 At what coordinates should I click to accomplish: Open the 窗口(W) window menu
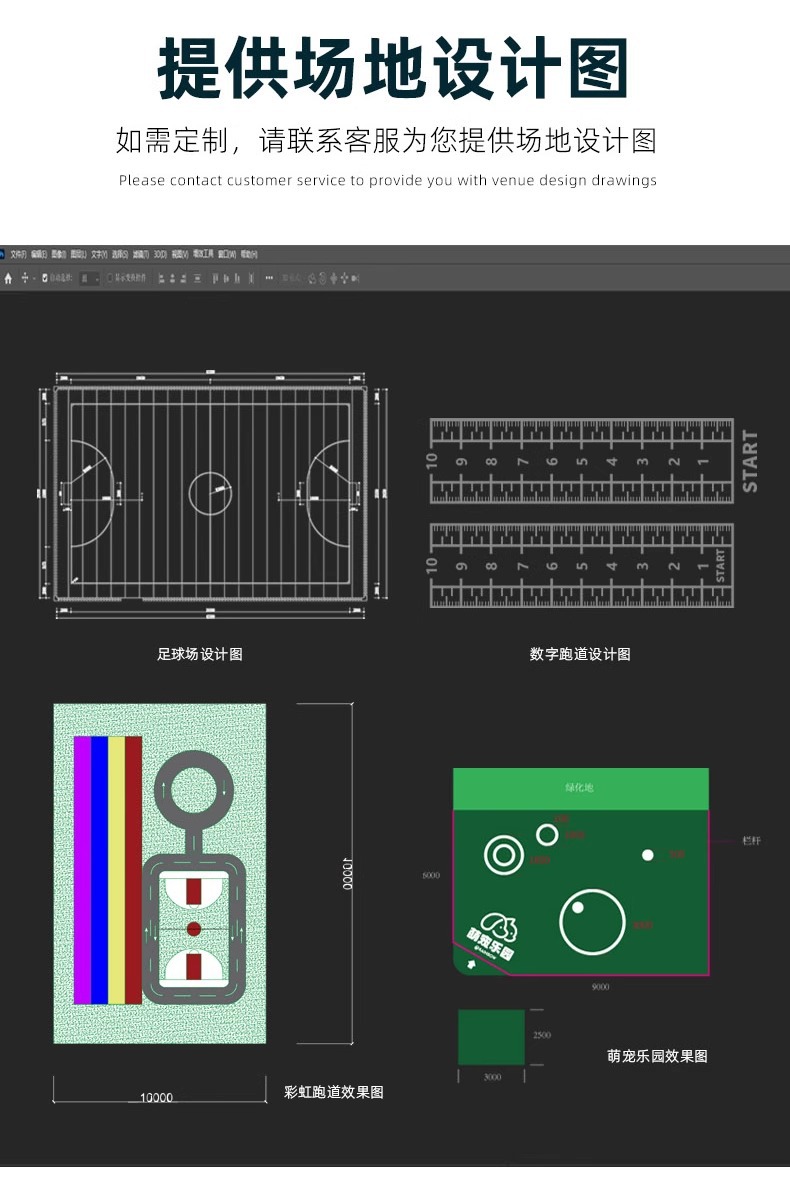(227, 255)
